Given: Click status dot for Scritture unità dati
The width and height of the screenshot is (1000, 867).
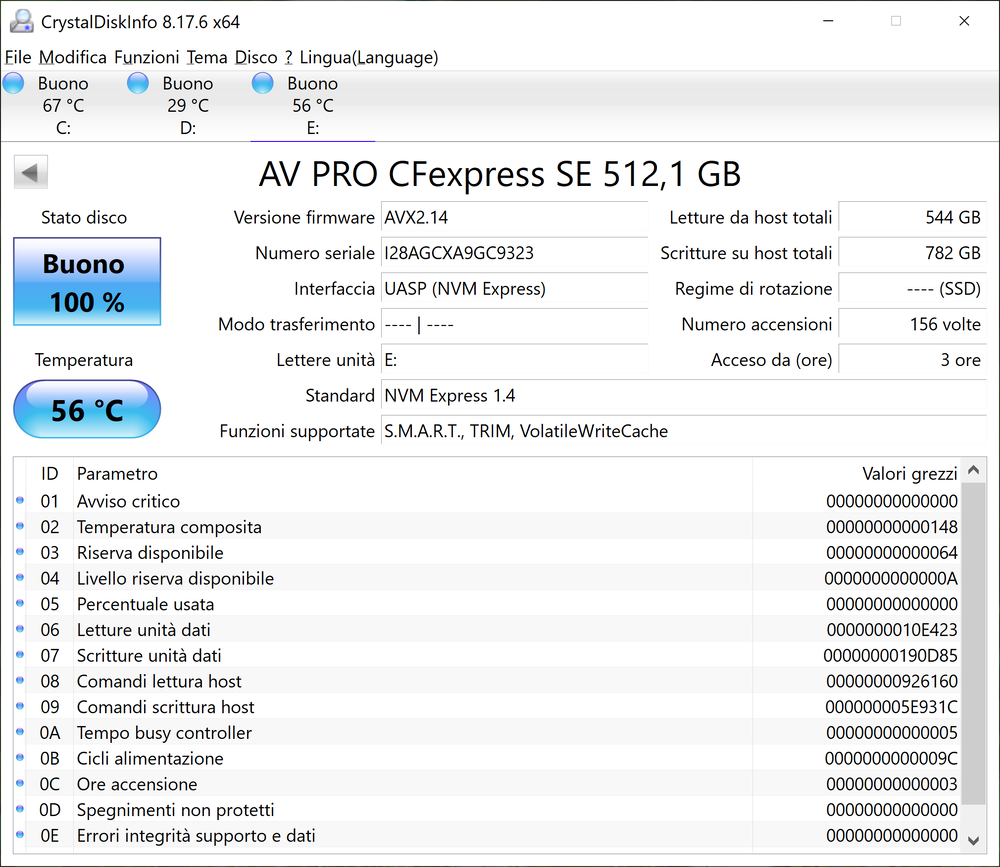Looking at the screenshot, I should [x=20, y=655].
